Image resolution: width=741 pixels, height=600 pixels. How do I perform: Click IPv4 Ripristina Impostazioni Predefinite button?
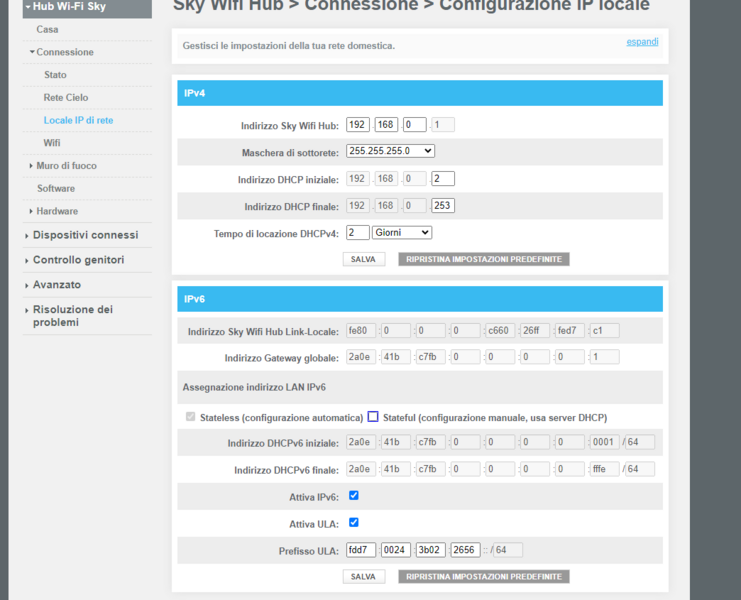point(483,259)
